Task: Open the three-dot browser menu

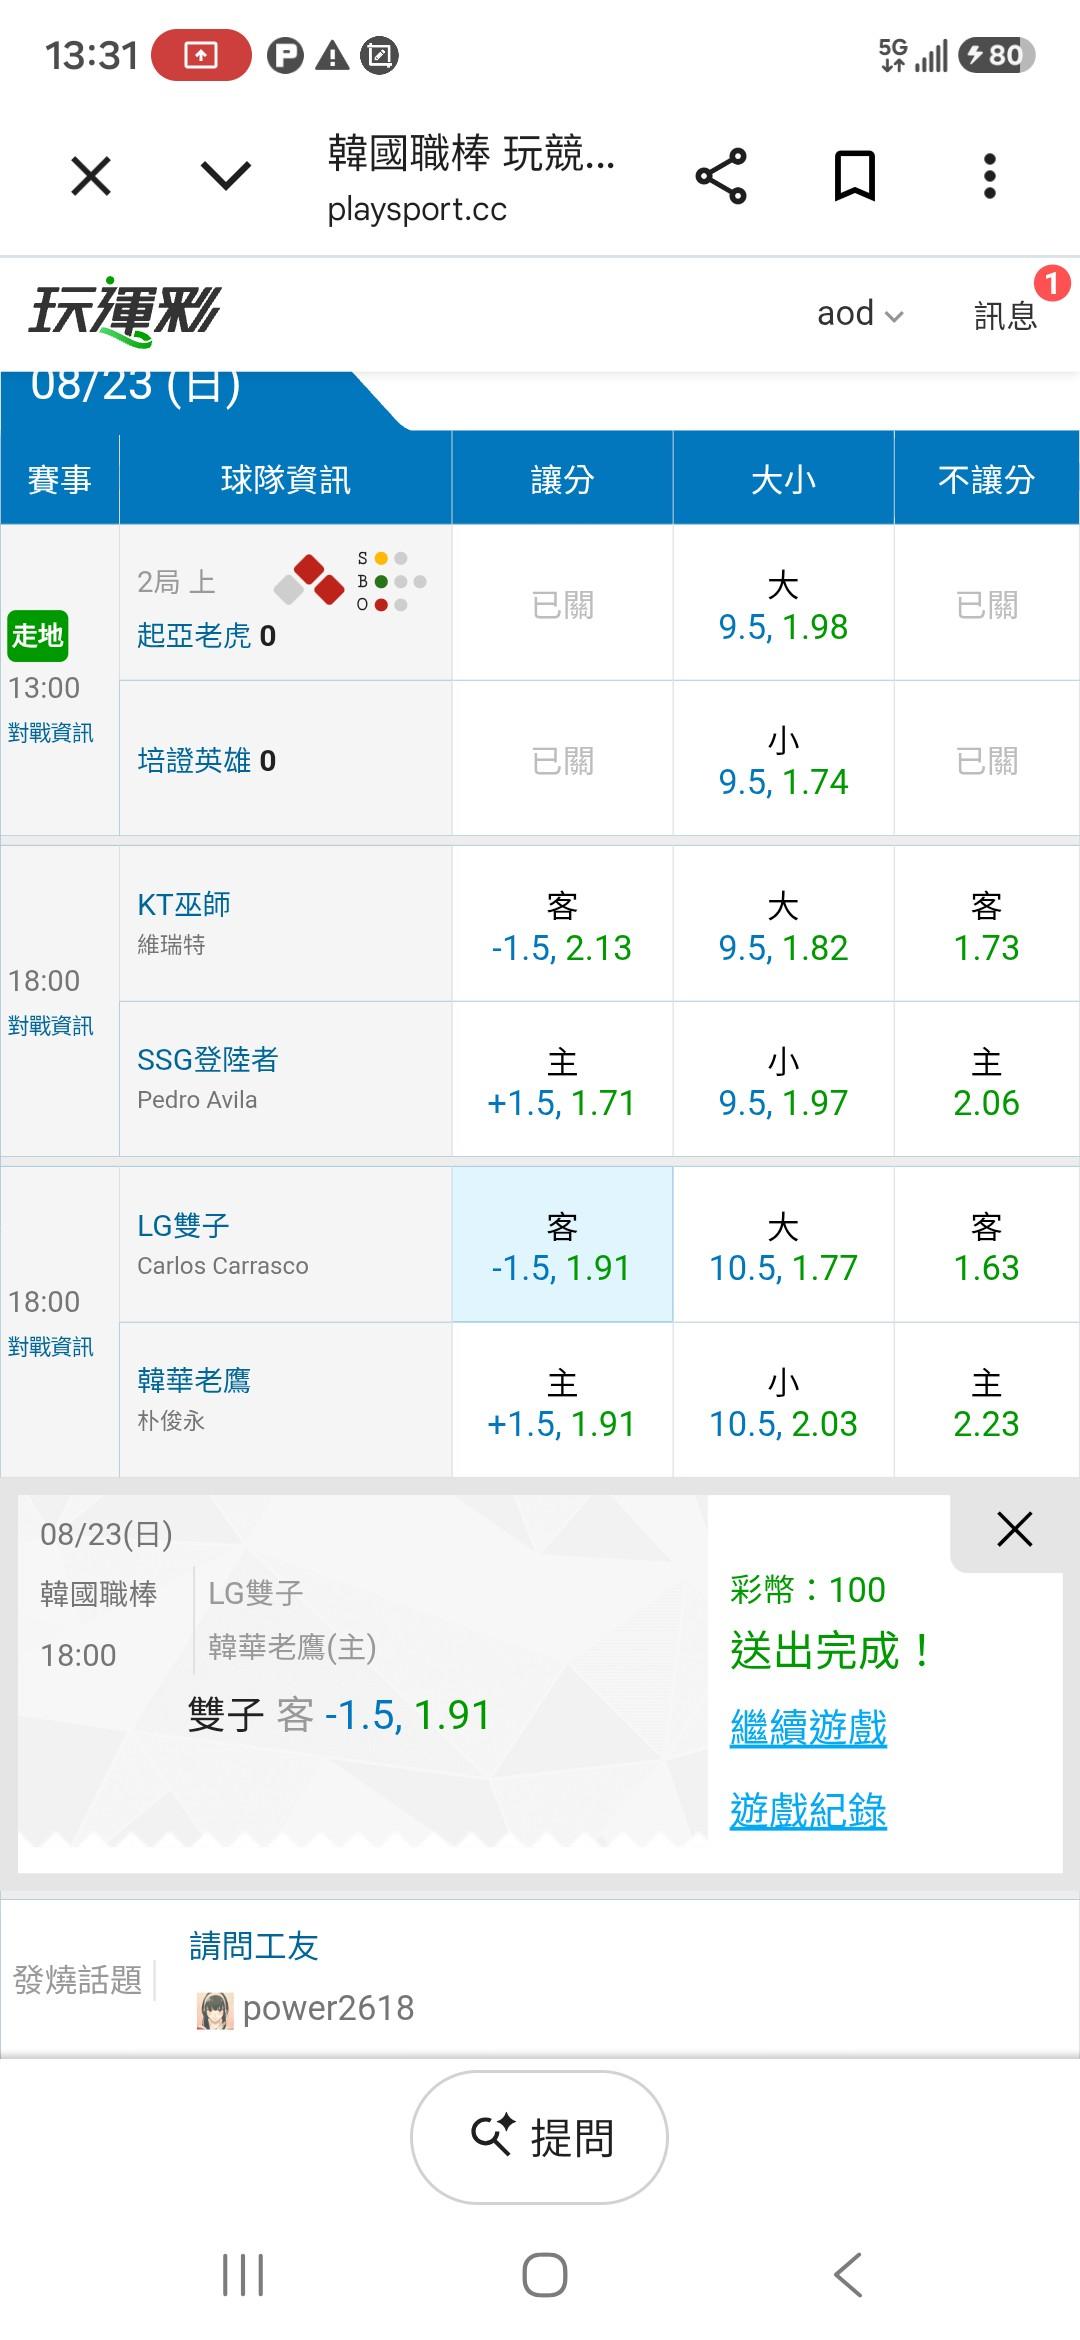Action: (x=990, y=176)
